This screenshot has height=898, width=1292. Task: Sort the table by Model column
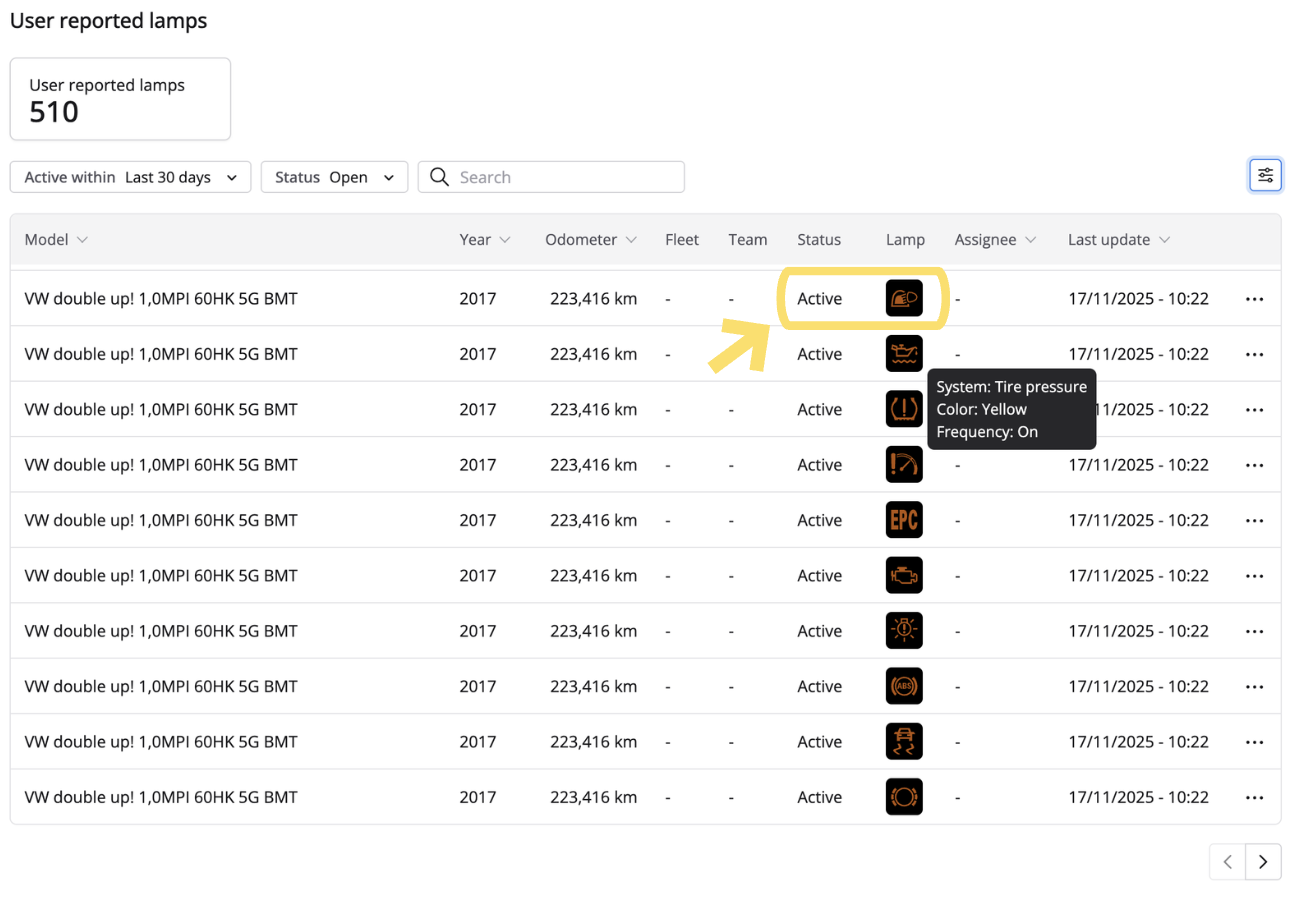56,240
